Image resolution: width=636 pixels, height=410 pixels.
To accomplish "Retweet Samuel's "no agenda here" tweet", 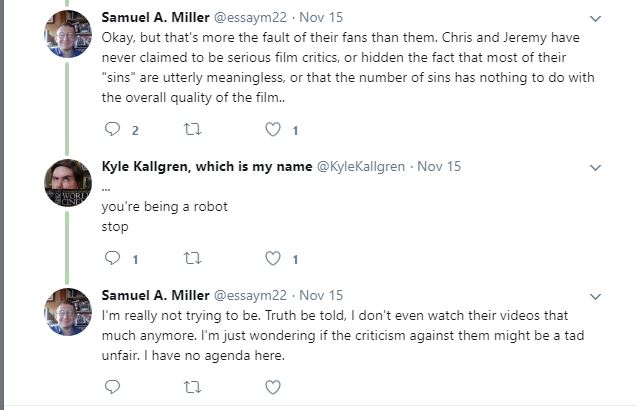I will click(x=192, y=387).
